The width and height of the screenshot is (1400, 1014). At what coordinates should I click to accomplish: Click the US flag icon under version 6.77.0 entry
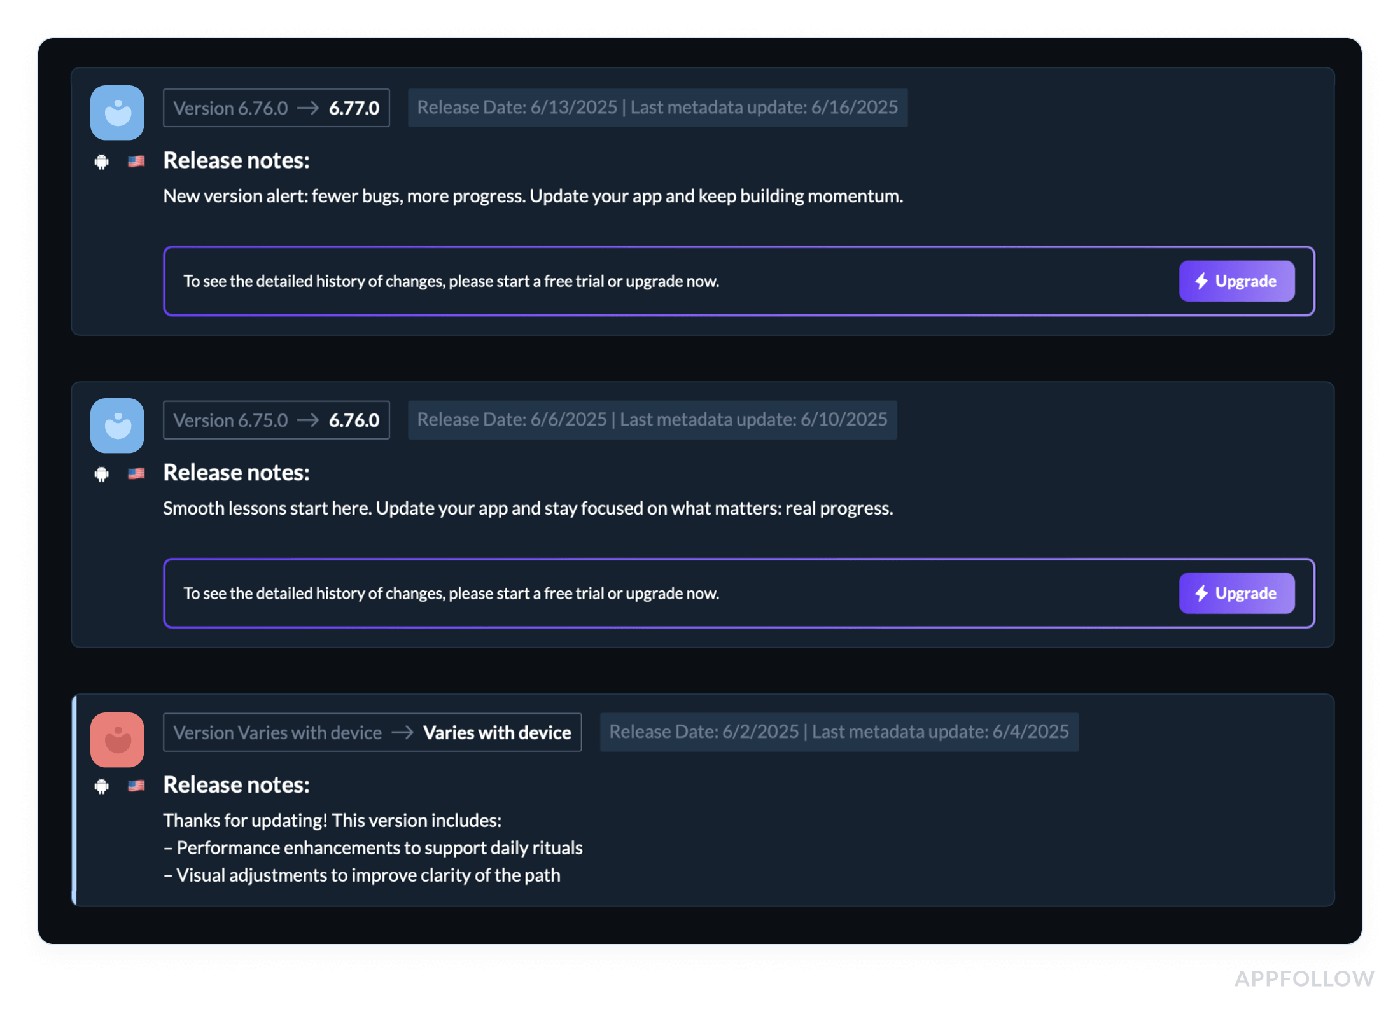point(137,161)
